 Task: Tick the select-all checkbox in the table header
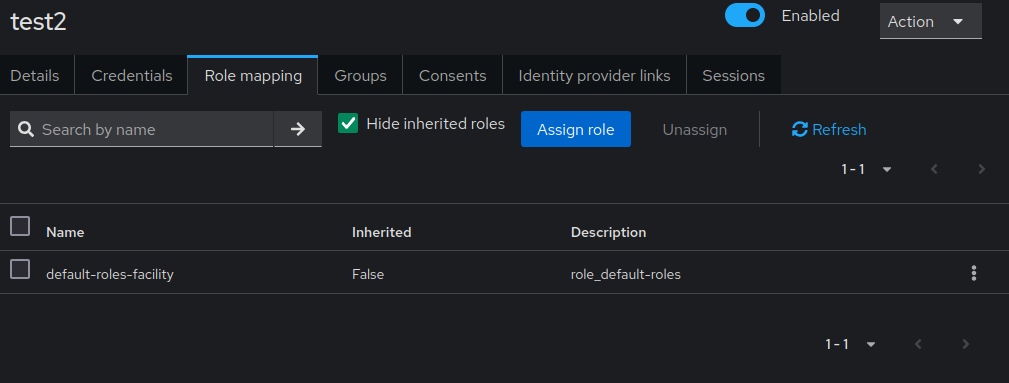[x=20, y=226]
